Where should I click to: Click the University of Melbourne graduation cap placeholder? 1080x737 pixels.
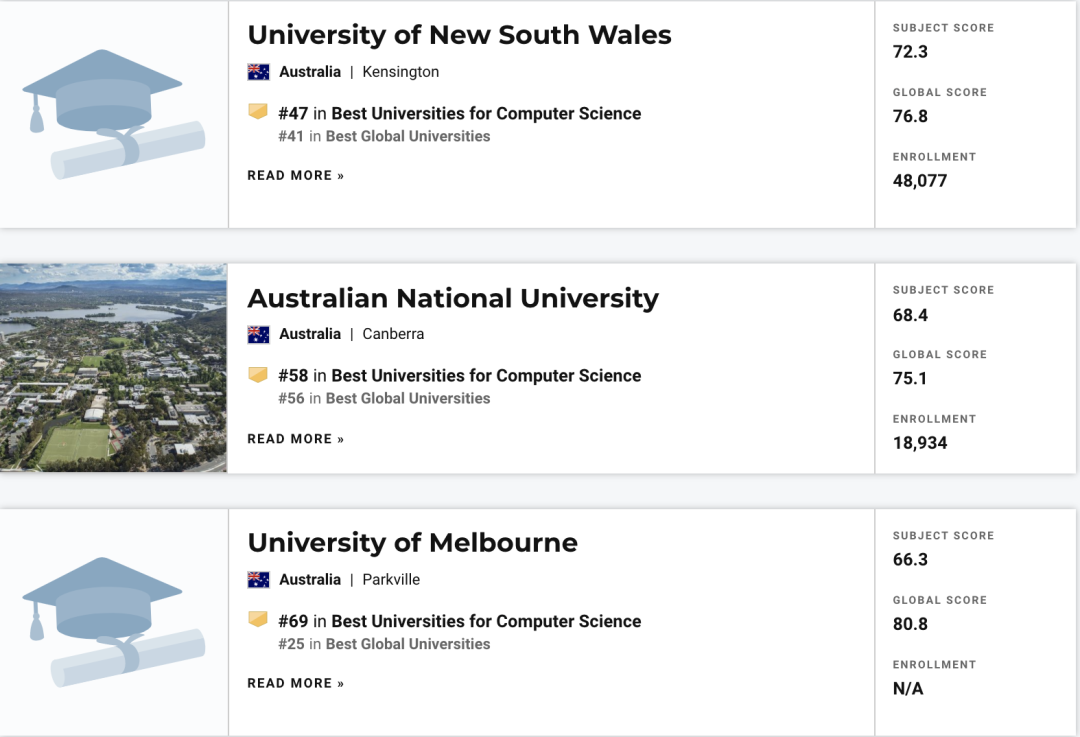tap(114, 622)
